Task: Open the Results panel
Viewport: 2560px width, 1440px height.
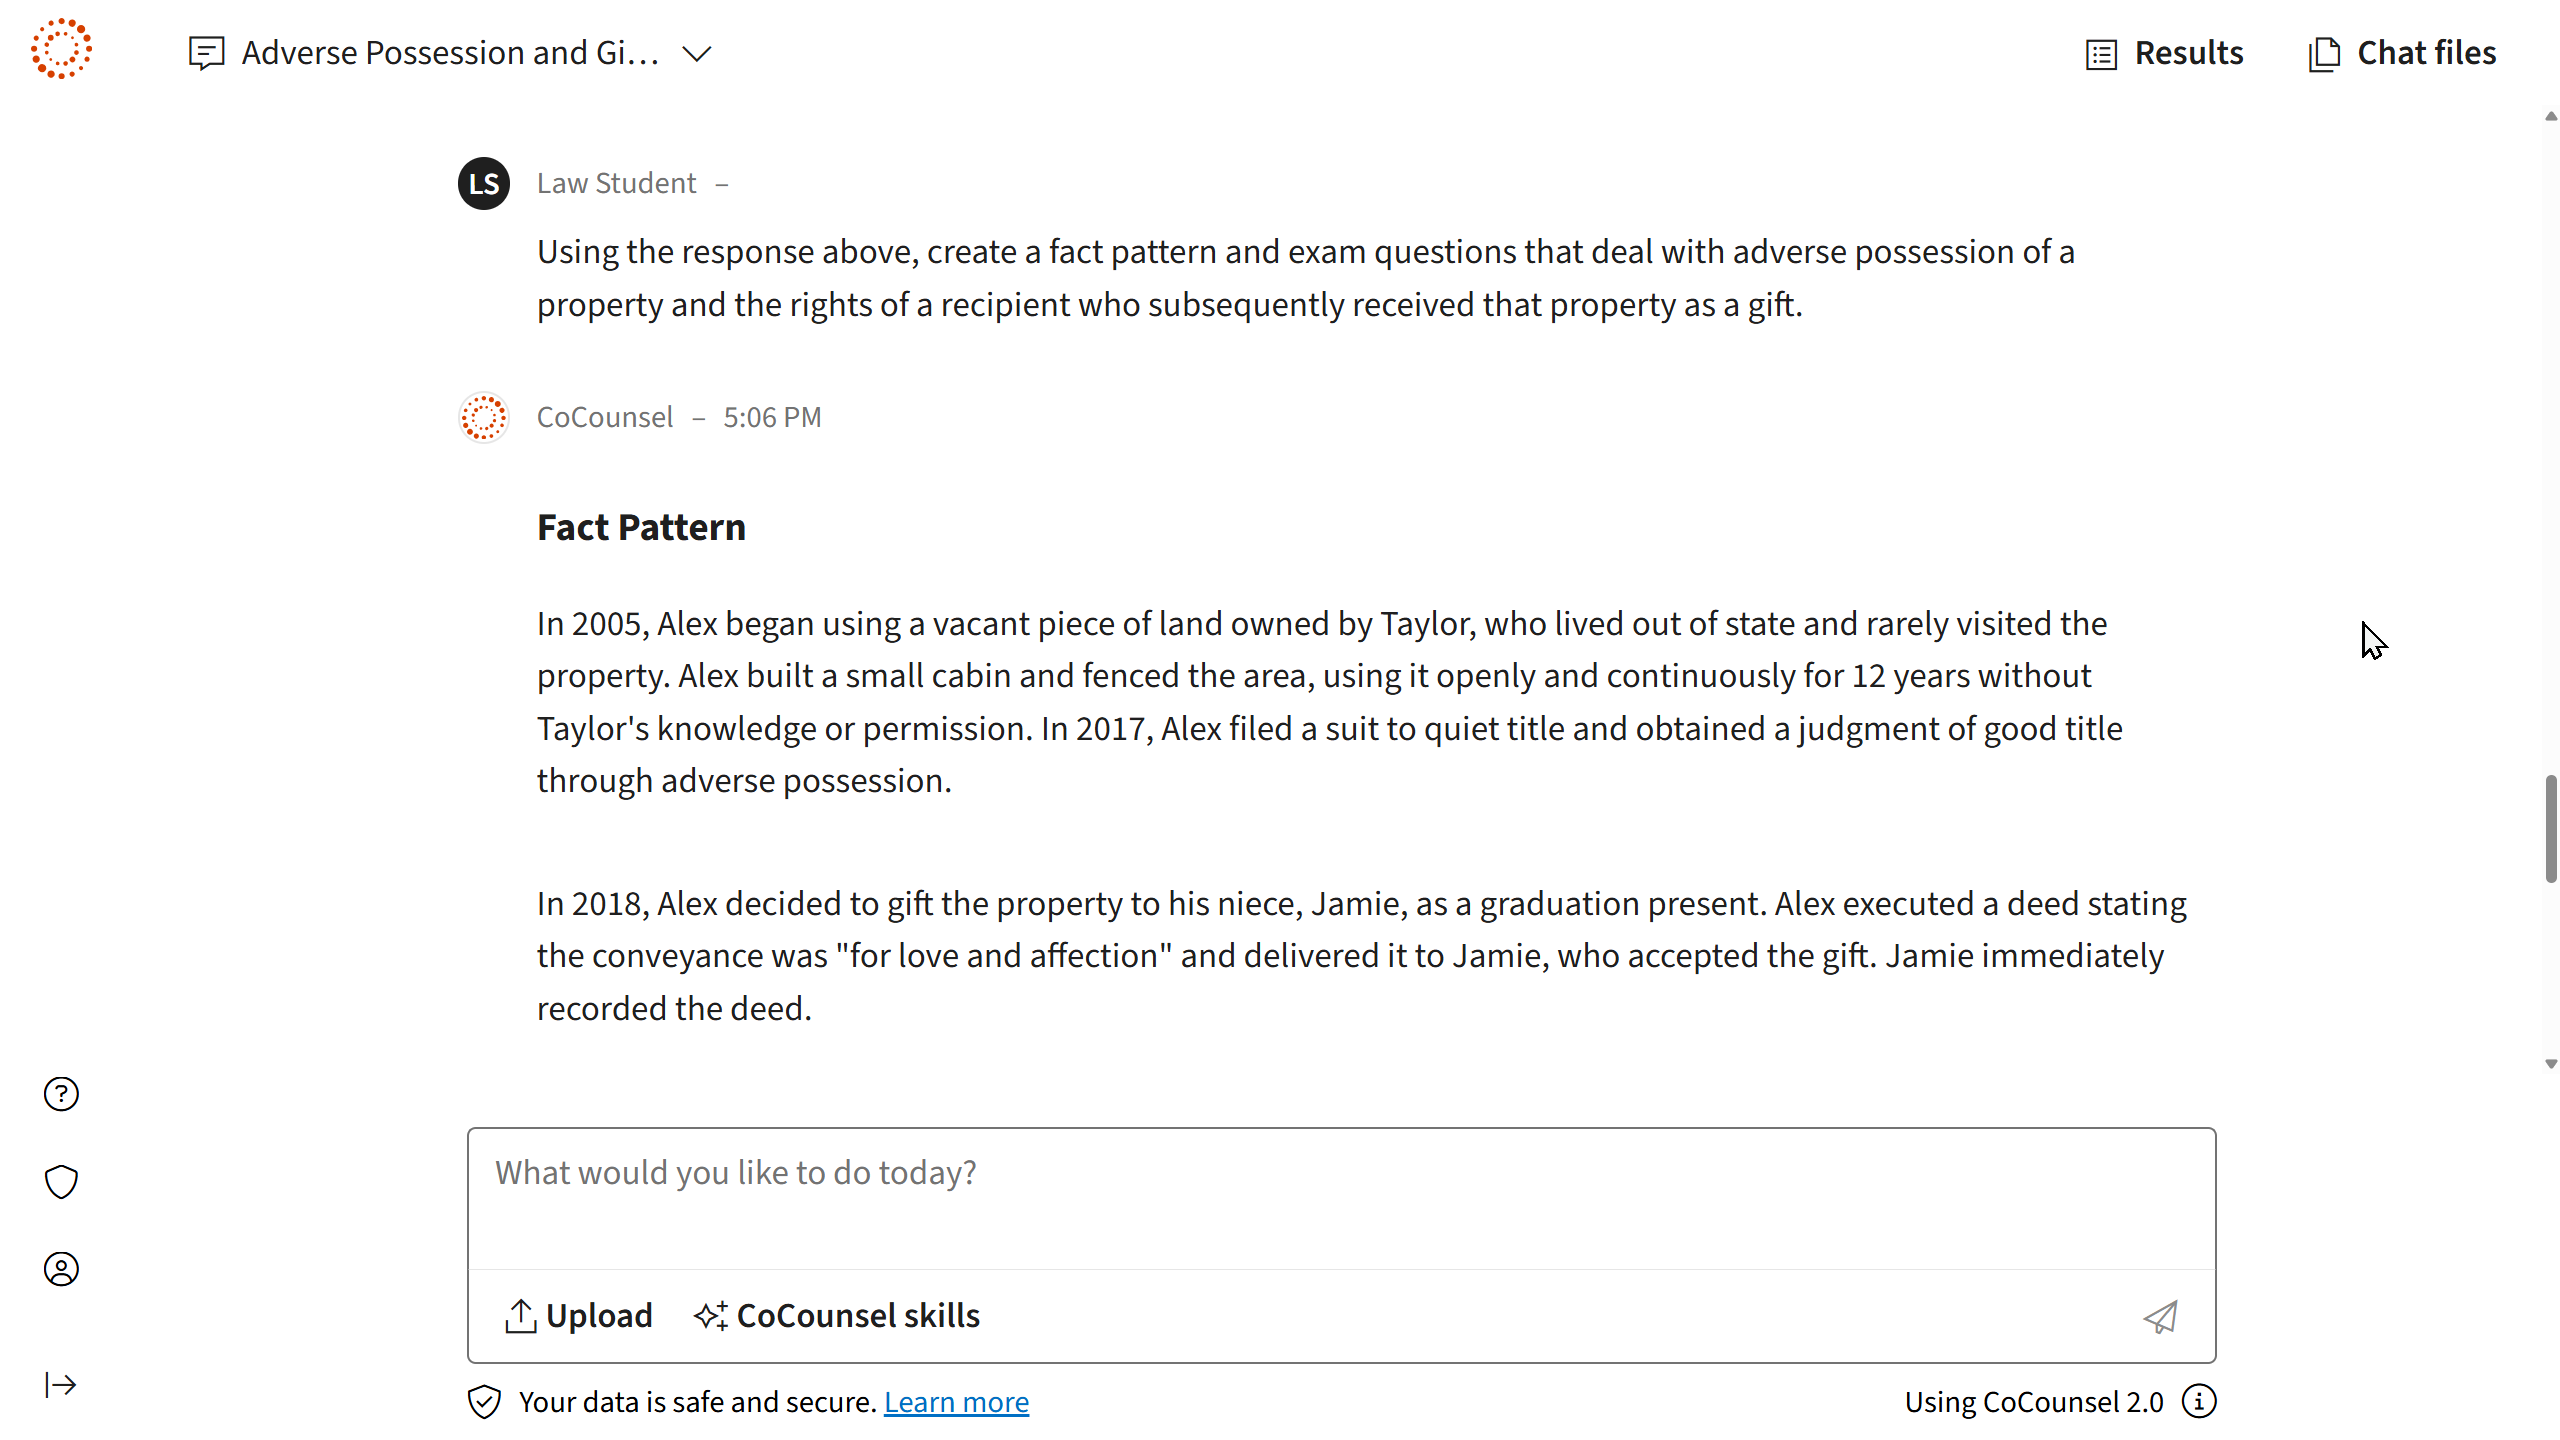Action: click(2165, 53)
